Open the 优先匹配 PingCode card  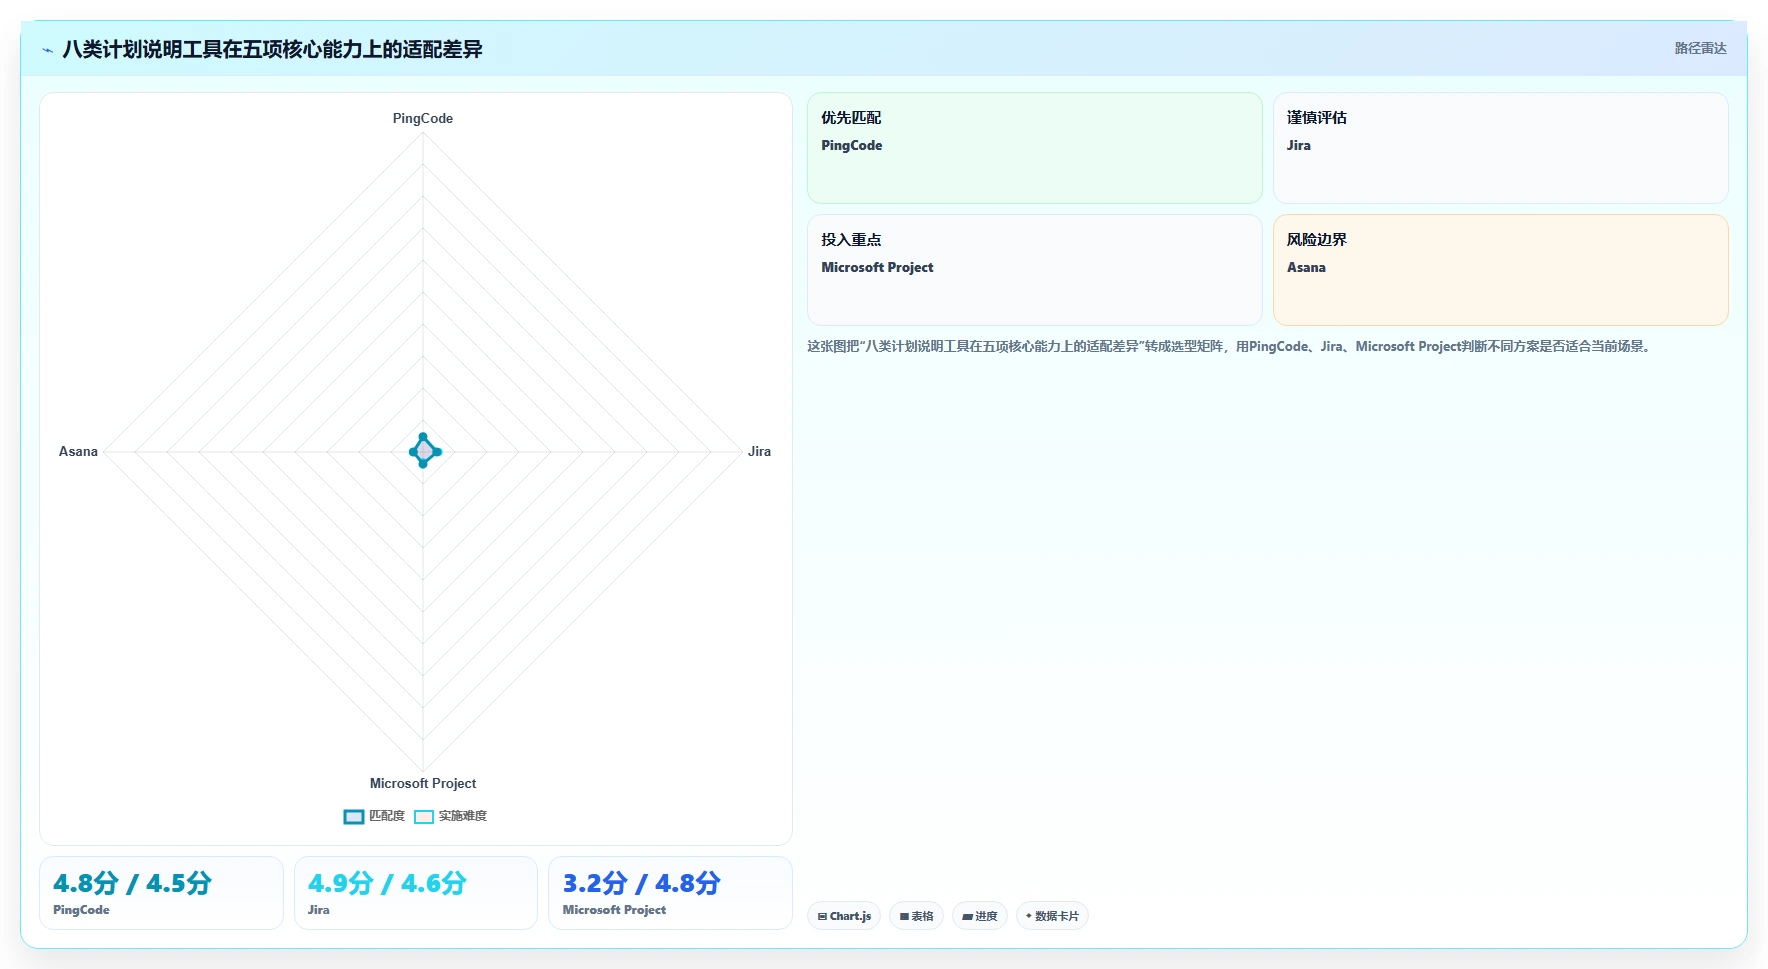point(1035,148)
